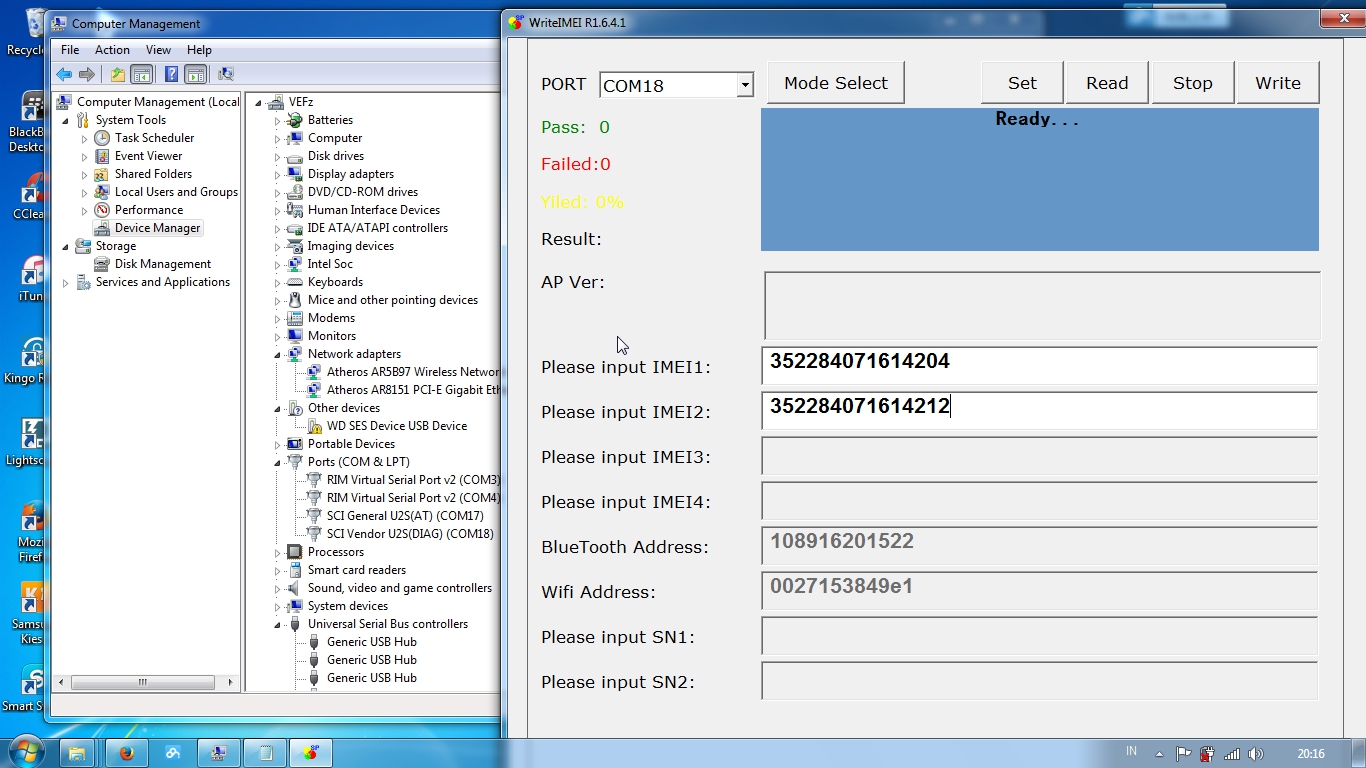1366x768 pixels.
Task: Click the BlueTooth Address field
Action: coord(1040,545)
